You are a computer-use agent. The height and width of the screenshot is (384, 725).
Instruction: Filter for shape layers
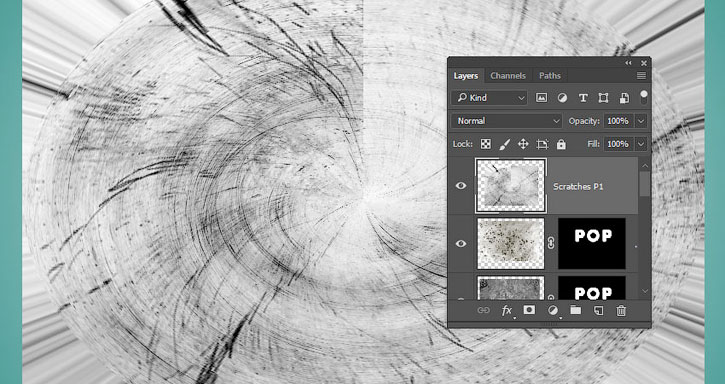[x=603, y=98]
